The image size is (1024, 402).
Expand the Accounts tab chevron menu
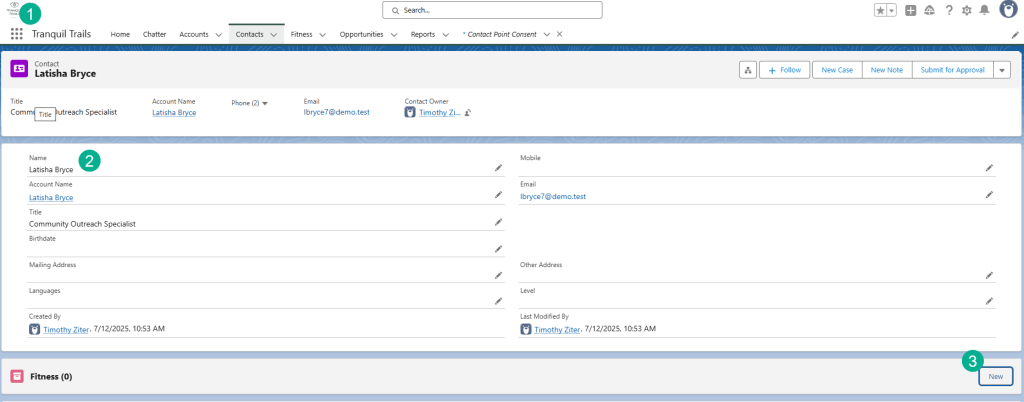tap(218, 34)
